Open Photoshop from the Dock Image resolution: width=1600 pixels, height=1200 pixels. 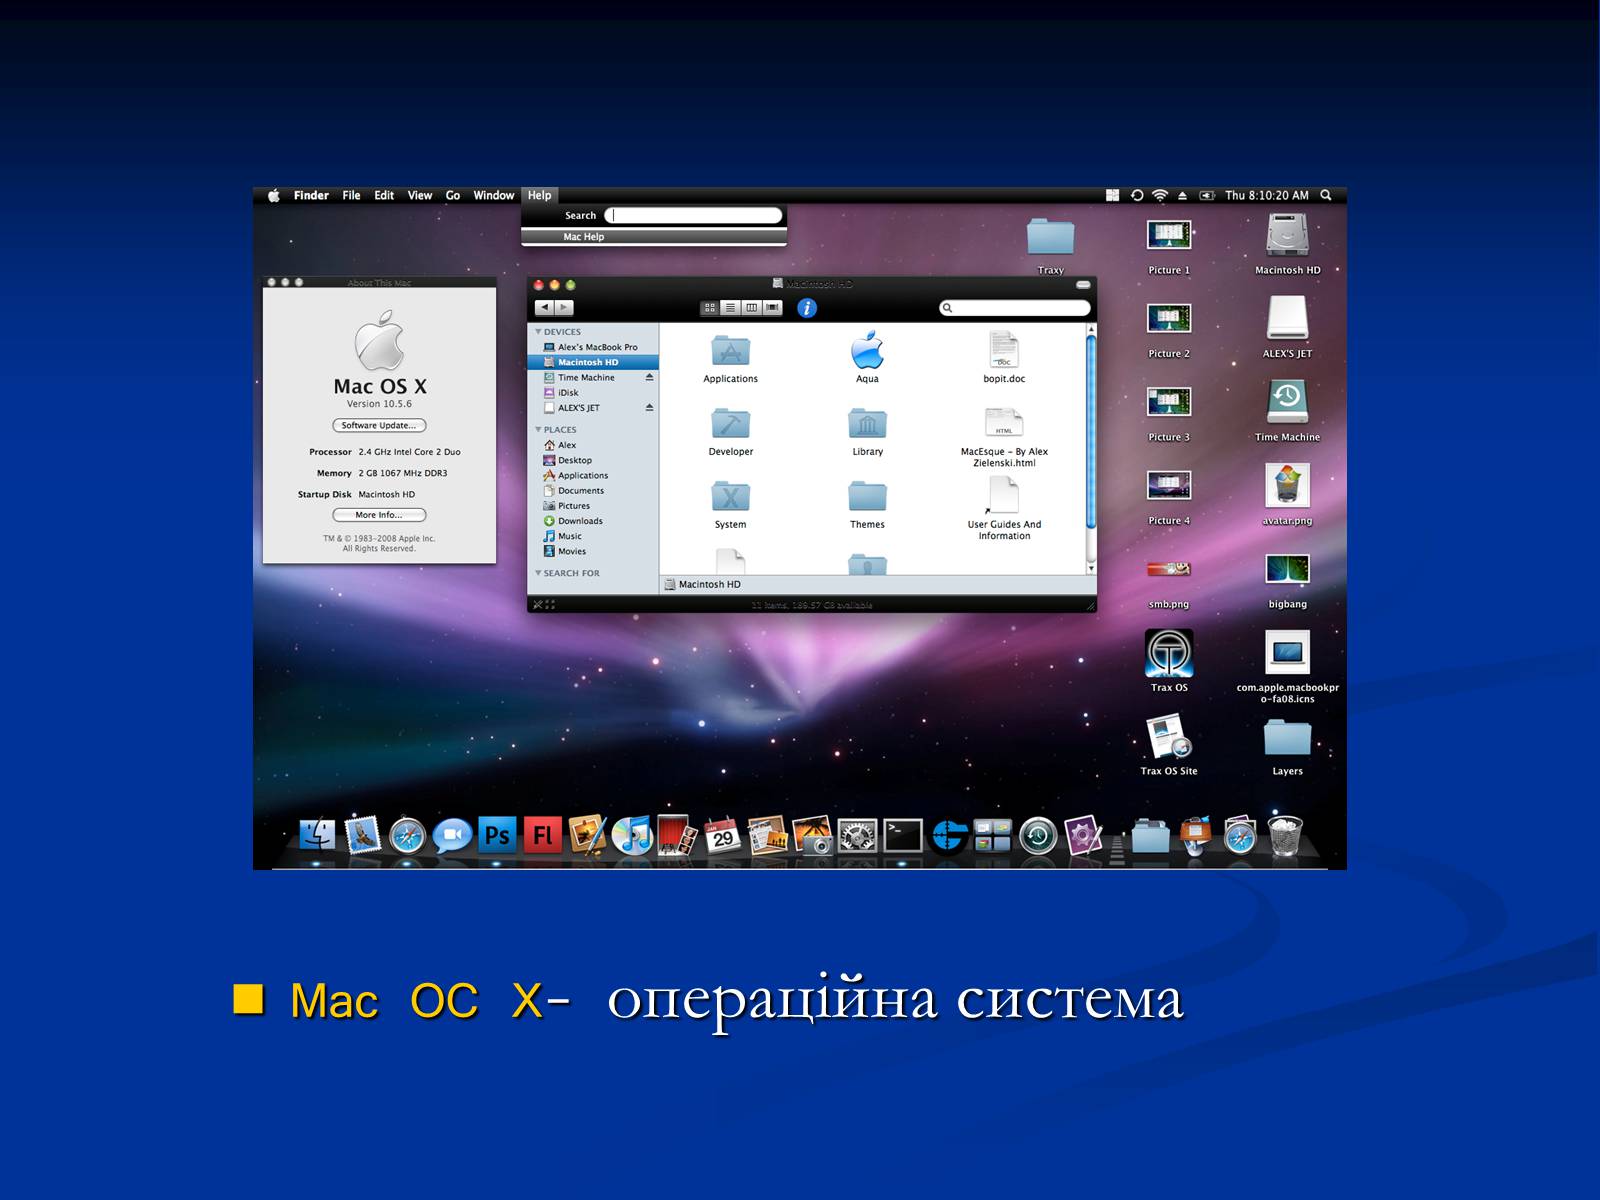[x=497, y=834]
